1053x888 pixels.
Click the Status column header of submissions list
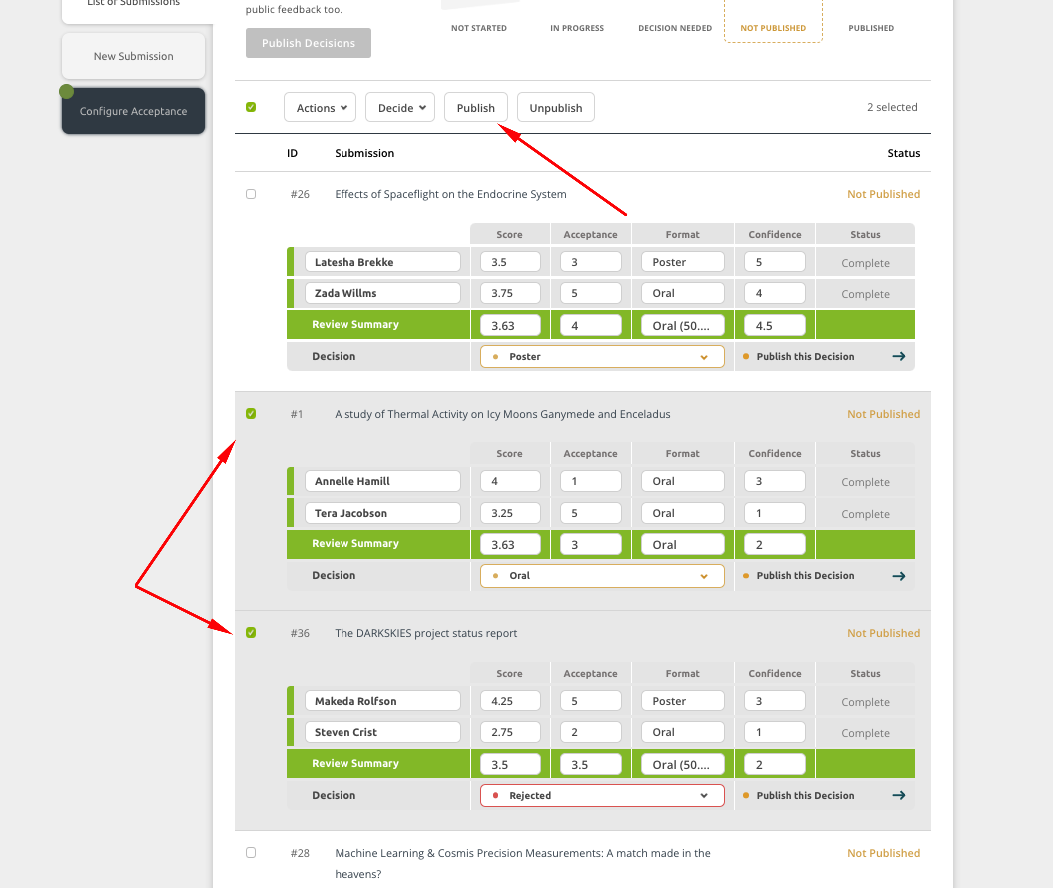[x=903, y=153]
